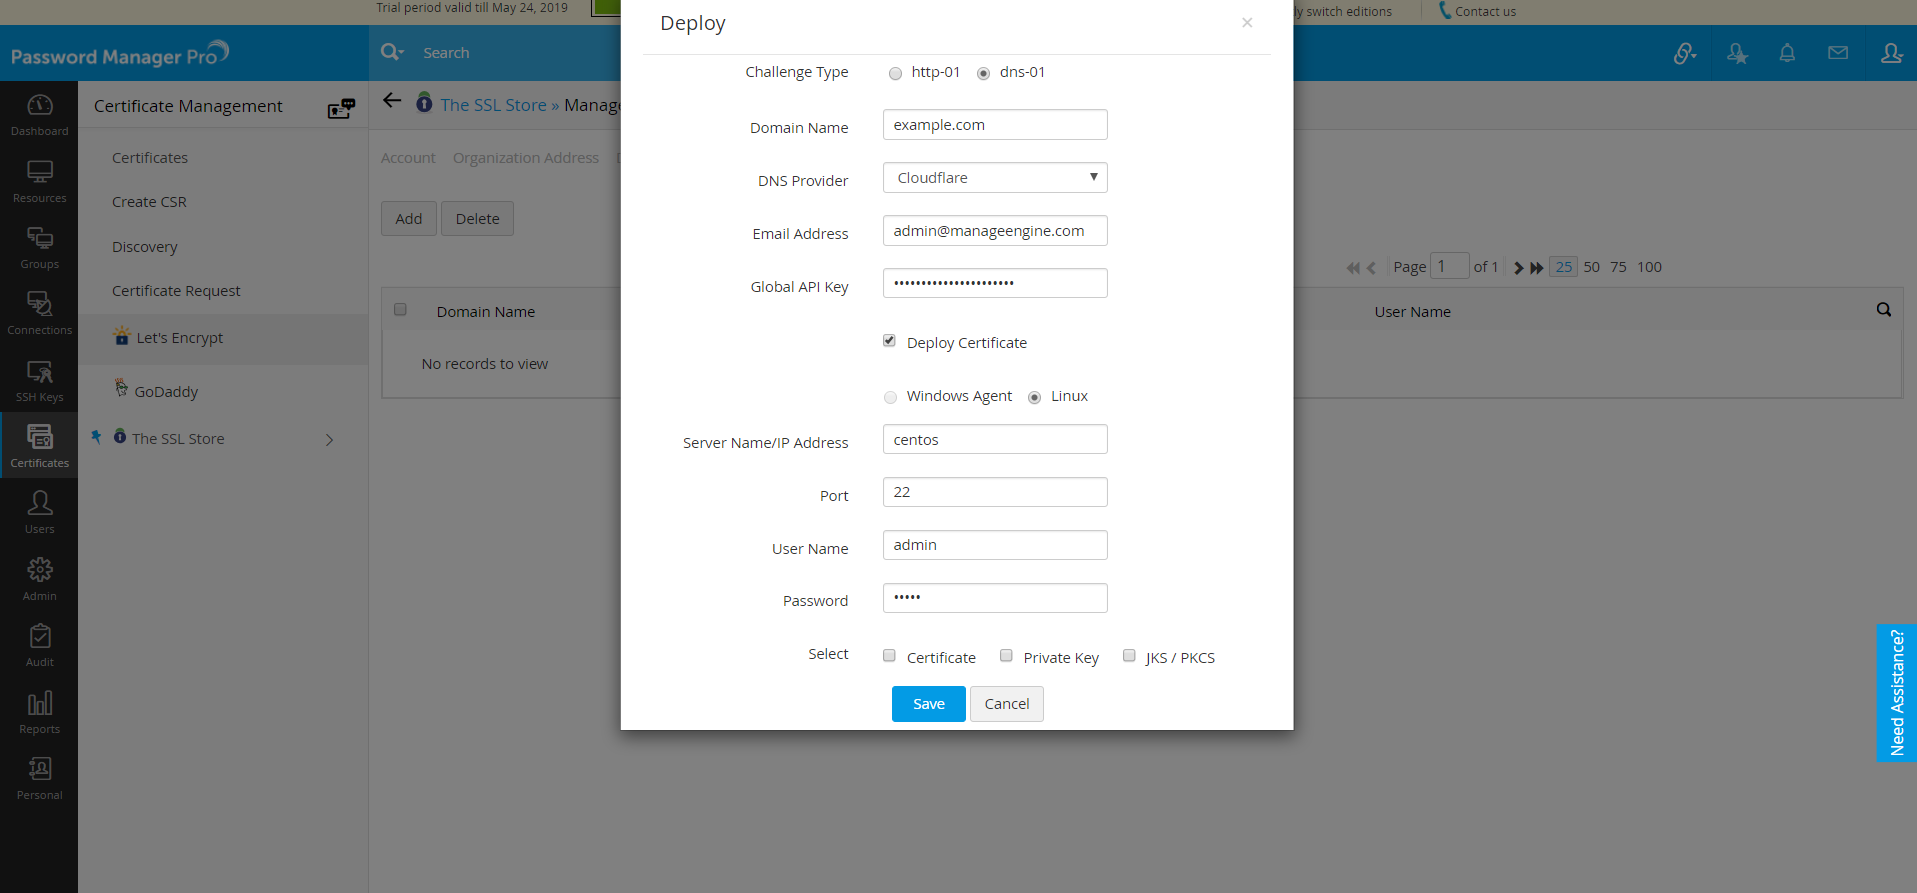Image resolution: width=1917 pixels, height=893 pixels.
Task: Open Certificate Request menu item
Action: (176, 291)
